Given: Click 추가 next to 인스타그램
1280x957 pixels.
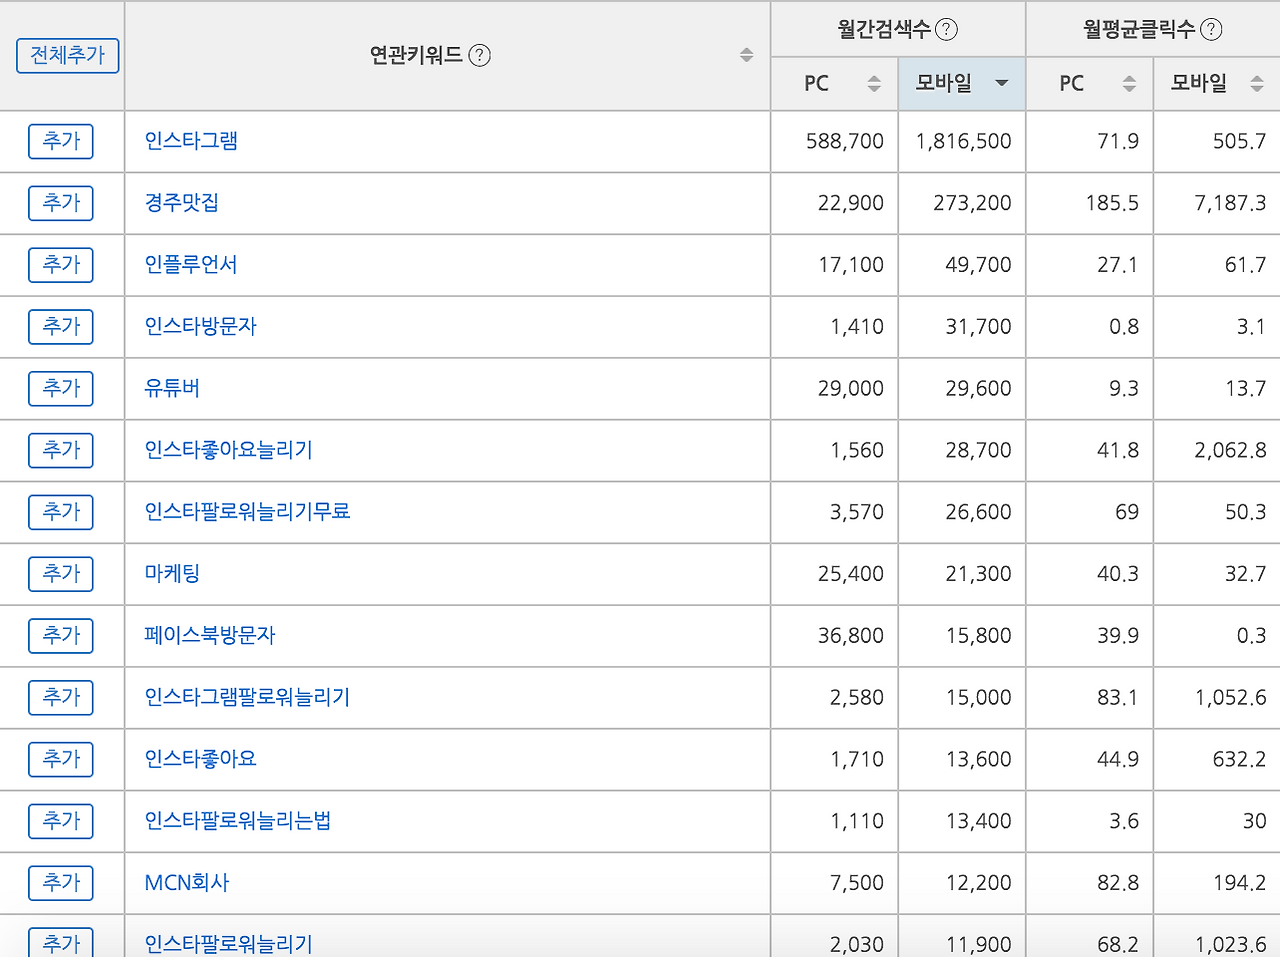Looking at the screenshot, I should (61, 141).
